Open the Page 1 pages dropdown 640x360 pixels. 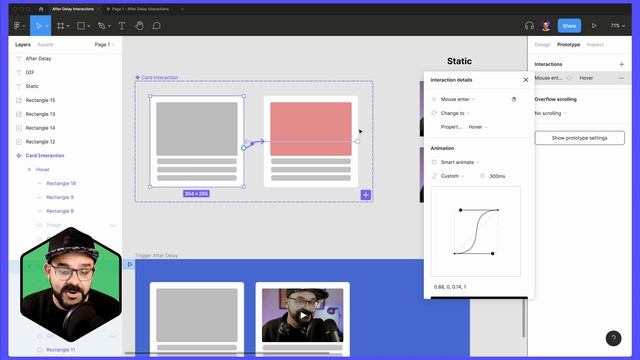click(x=104, y=44)
